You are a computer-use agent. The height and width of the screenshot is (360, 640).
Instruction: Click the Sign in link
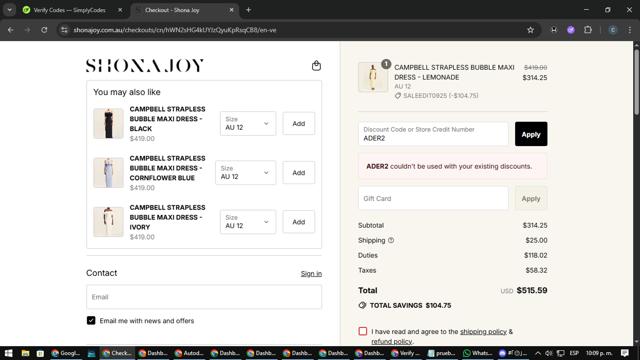[311, 273]
